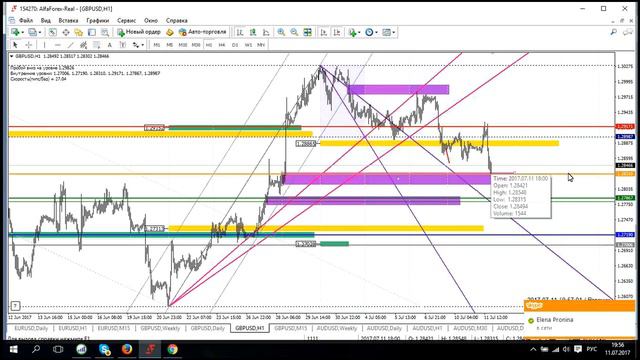This screenshot has width=640, height=360.
Task: Open the Графики menu
Action: tap(98, 20)
